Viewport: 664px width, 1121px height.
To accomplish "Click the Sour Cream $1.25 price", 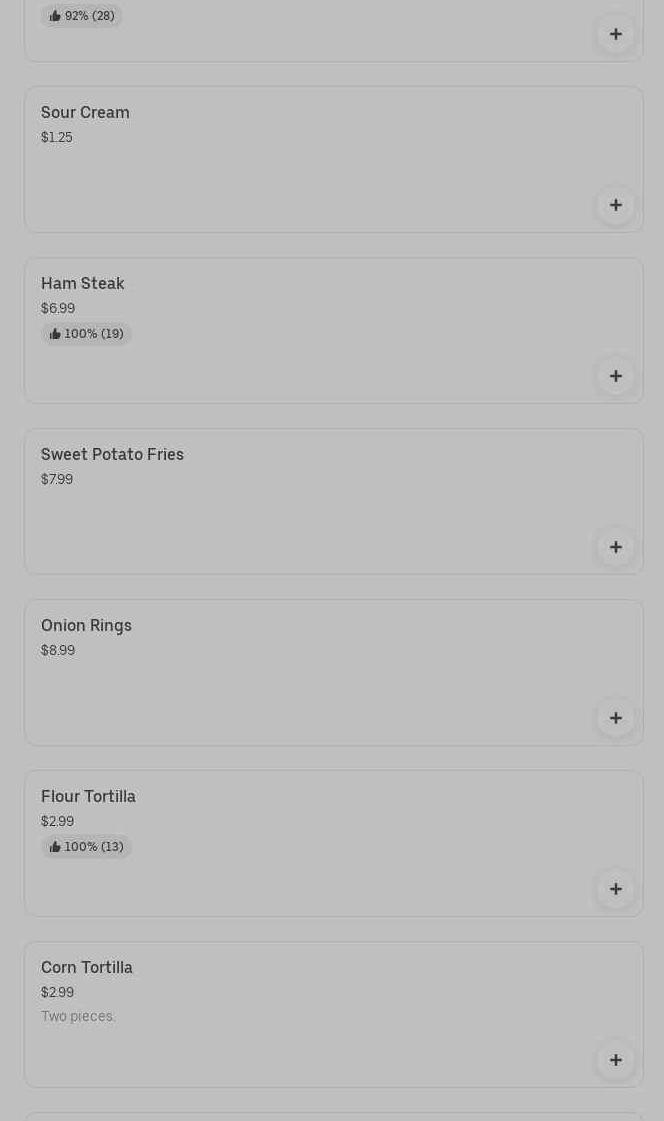I will pyautogui.click(x=57, y=138).
